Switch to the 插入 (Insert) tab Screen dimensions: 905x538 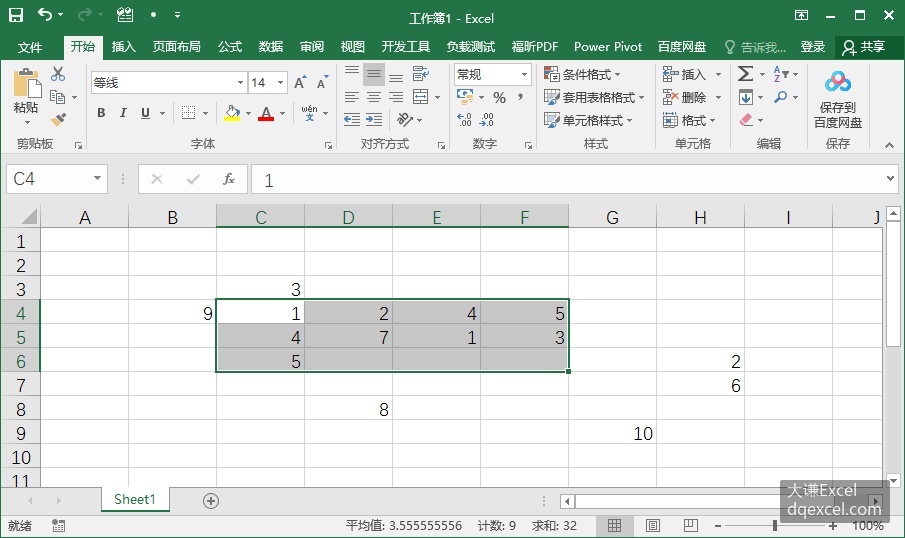[123, 47]
